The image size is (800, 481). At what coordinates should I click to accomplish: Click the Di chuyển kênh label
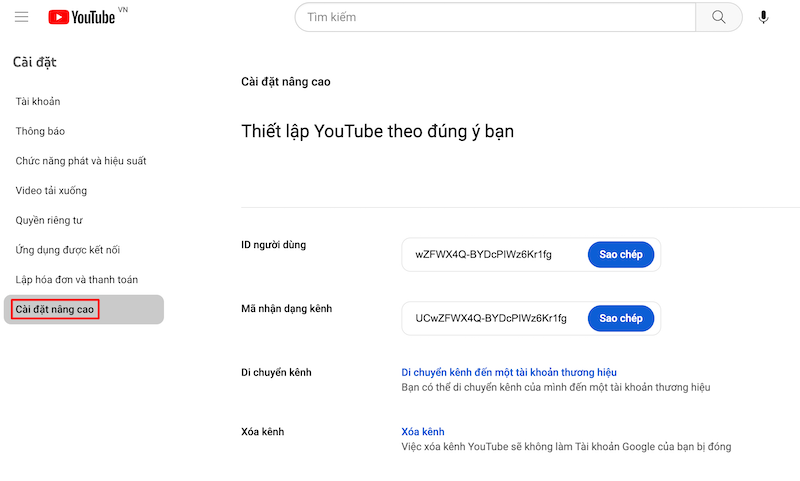[x=276, y=372]
